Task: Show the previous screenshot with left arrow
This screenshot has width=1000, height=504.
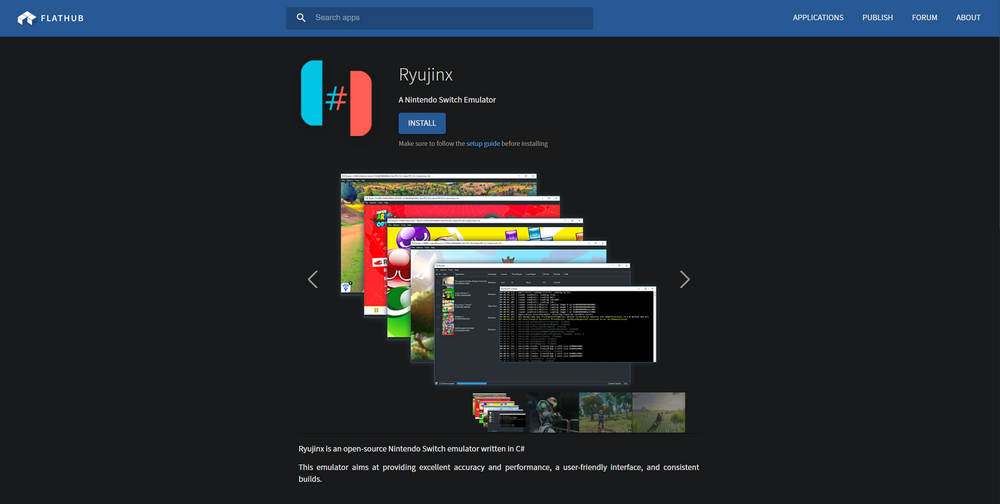Action: coord(312,279)
